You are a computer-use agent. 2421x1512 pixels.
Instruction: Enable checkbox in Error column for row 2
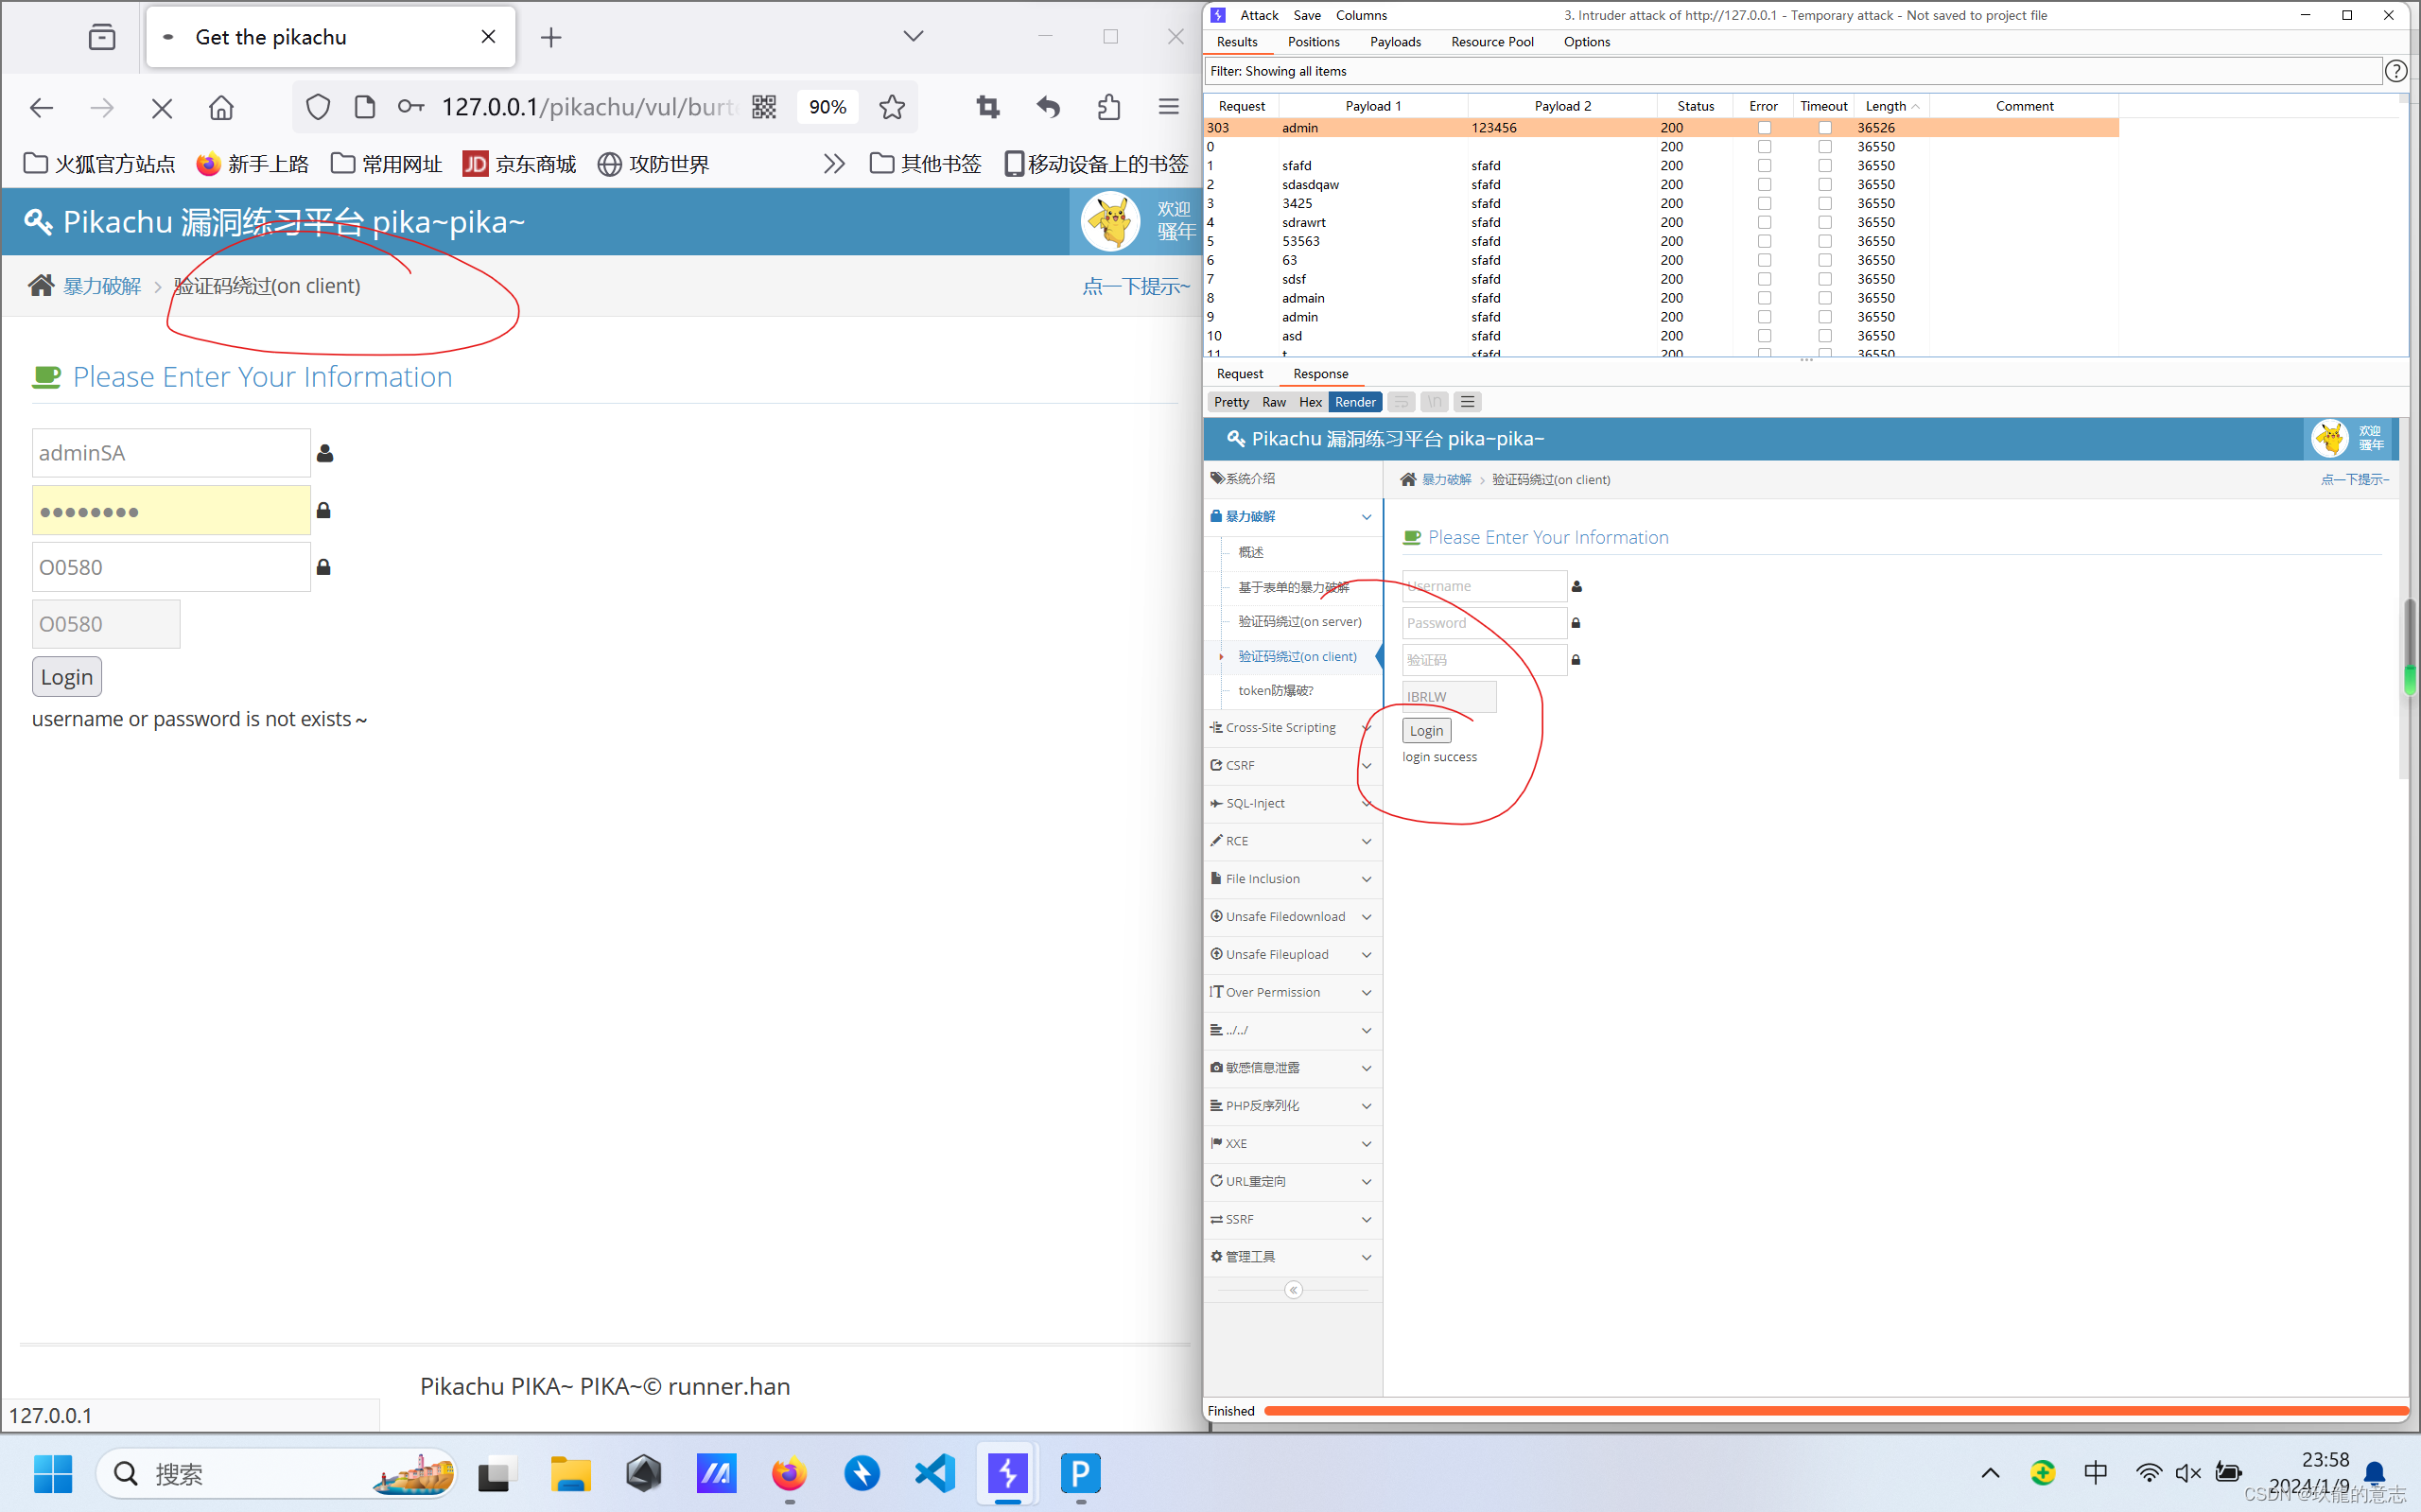(1767, 182)
